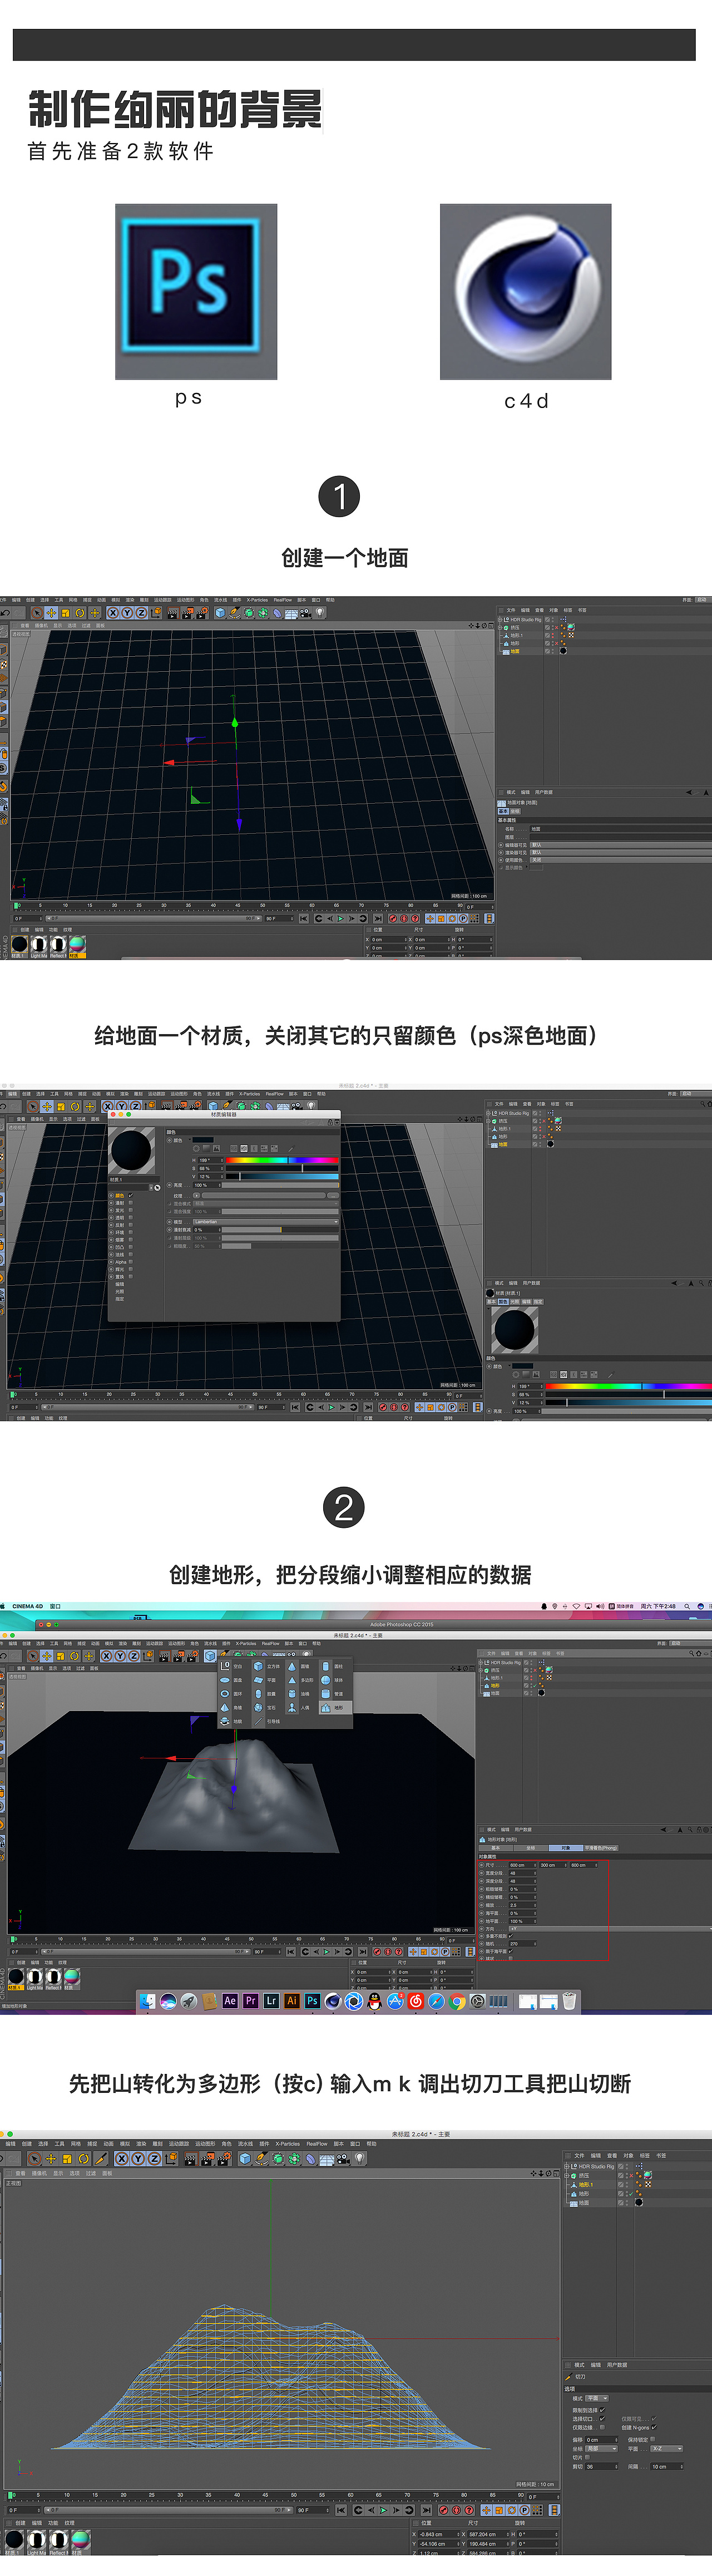Viewport: 712px width, 2576px height.
Task: Open Photoshop from the macOS dock
Action: 312,2001
